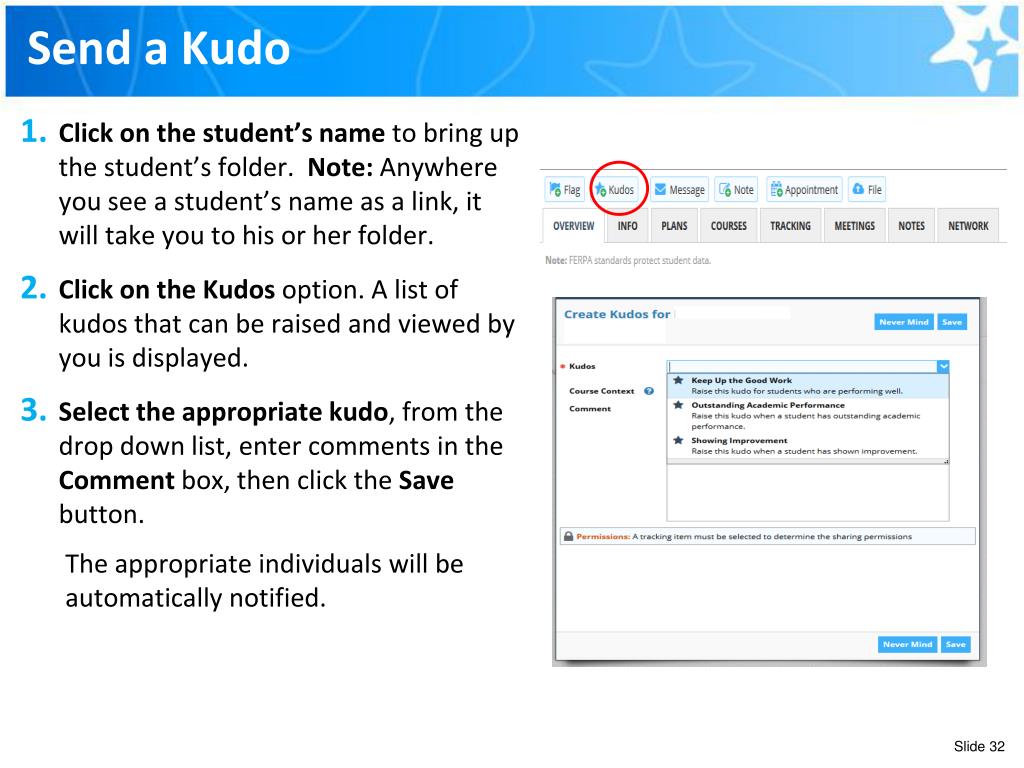This screenshot has height=768, width=1024.
Task: Click the notepad icon beside Note
Action: point(725,189)
